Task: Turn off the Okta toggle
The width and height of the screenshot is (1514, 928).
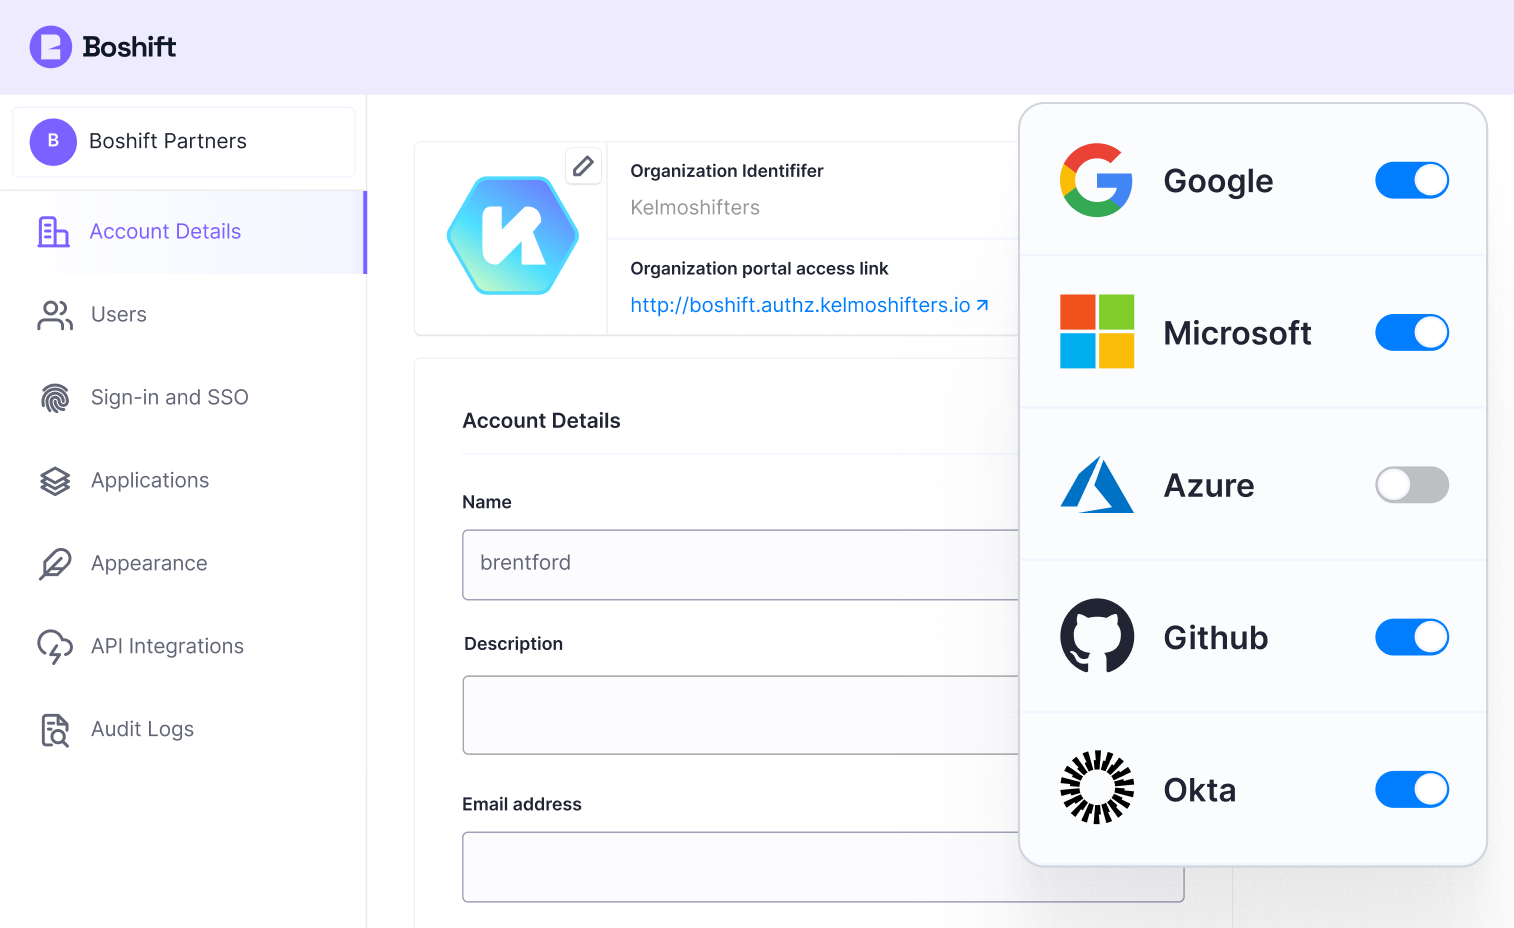Action: [1412, 790]
